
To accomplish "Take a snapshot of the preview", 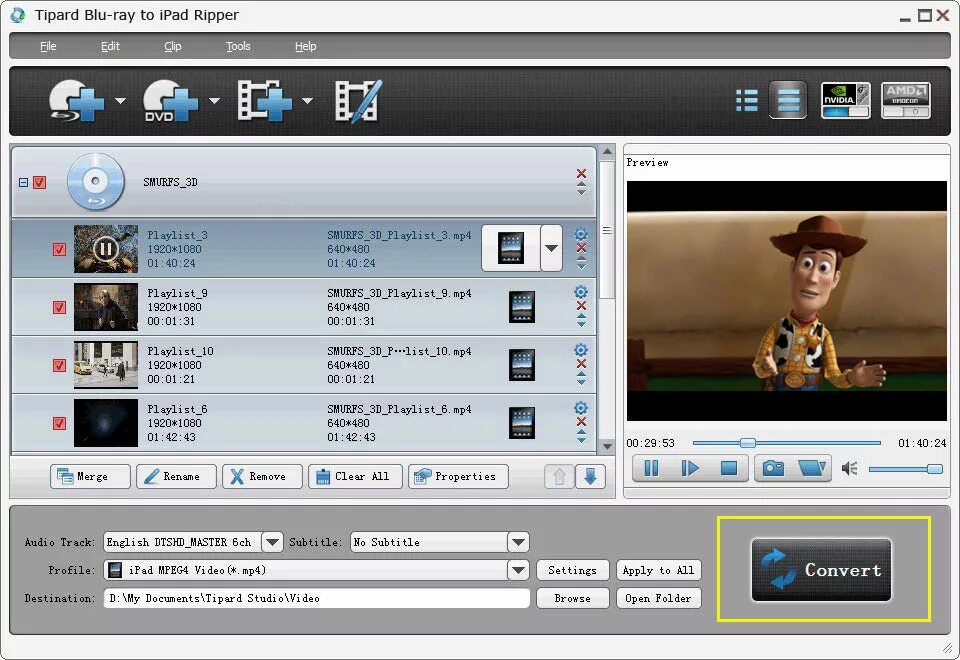I will pos(773,469).
